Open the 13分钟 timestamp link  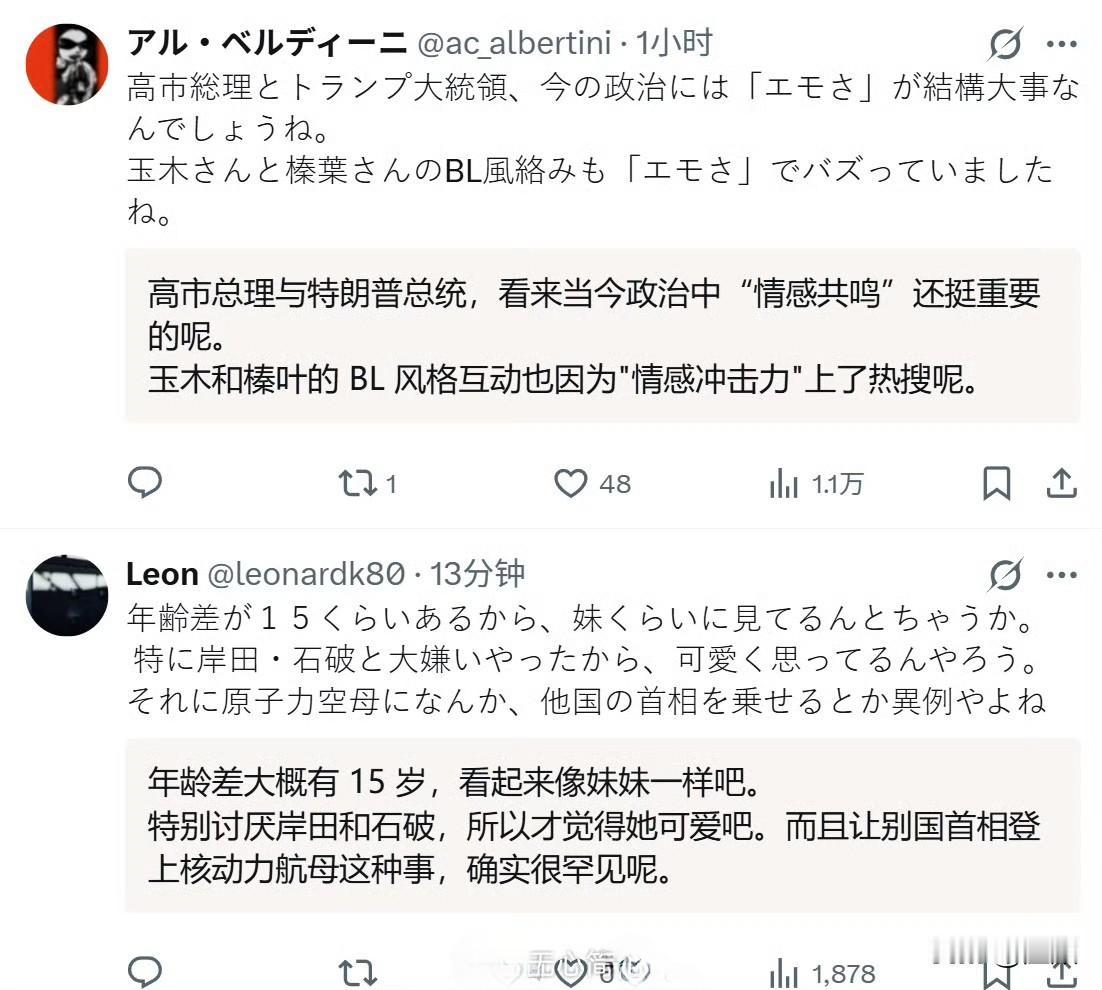(478, 574)
